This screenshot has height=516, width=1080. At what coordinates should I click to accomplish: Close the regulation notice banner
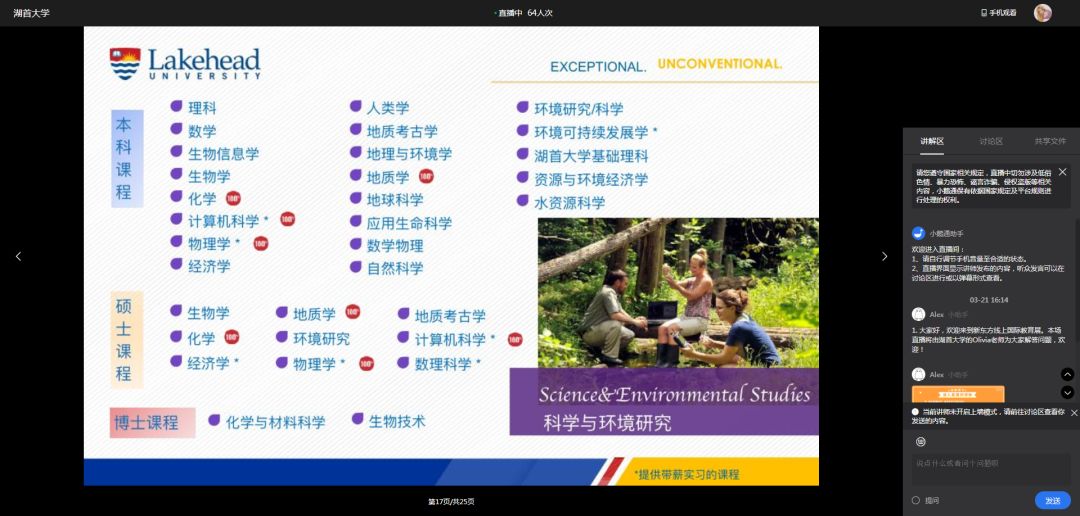(x=1062, y=172)
